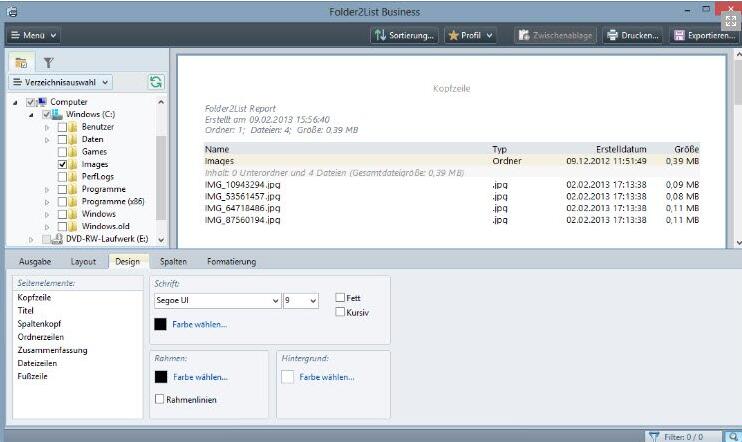This screenshot has height=442, width=742.
Task: Uncheck the Images folder checkbox
Action: click(x=62, y=164)
